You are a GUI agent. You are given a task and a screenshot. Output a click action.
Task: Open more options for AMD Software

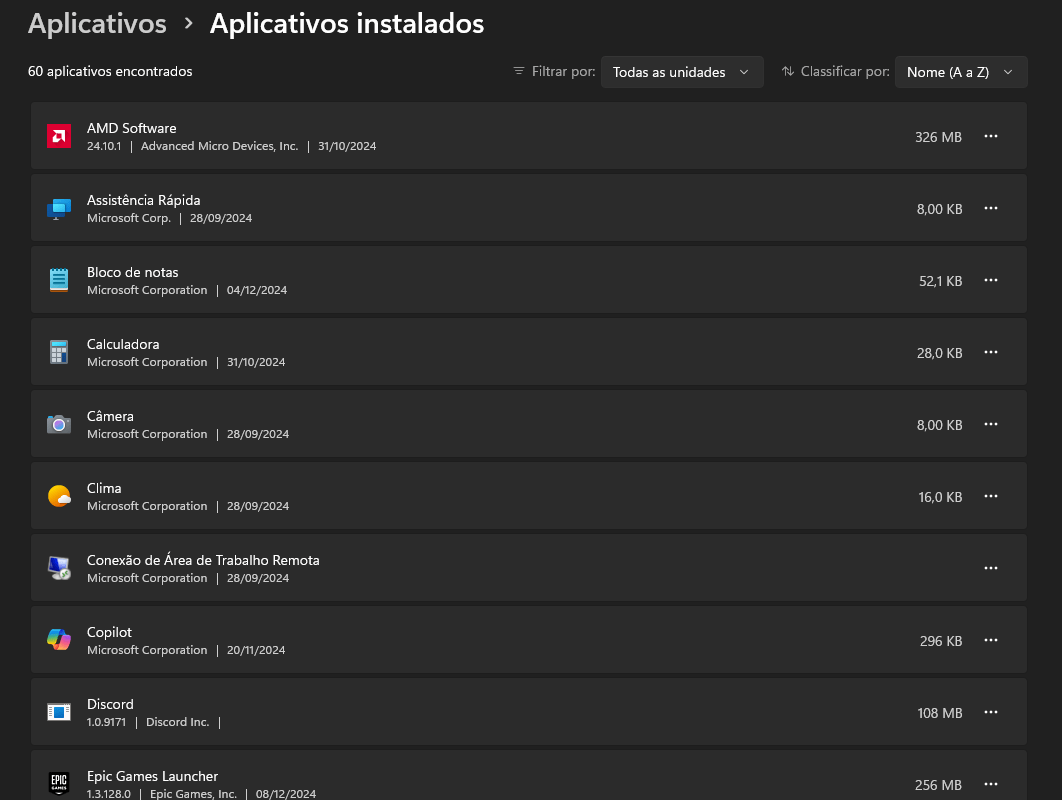[x=991, y=136]
